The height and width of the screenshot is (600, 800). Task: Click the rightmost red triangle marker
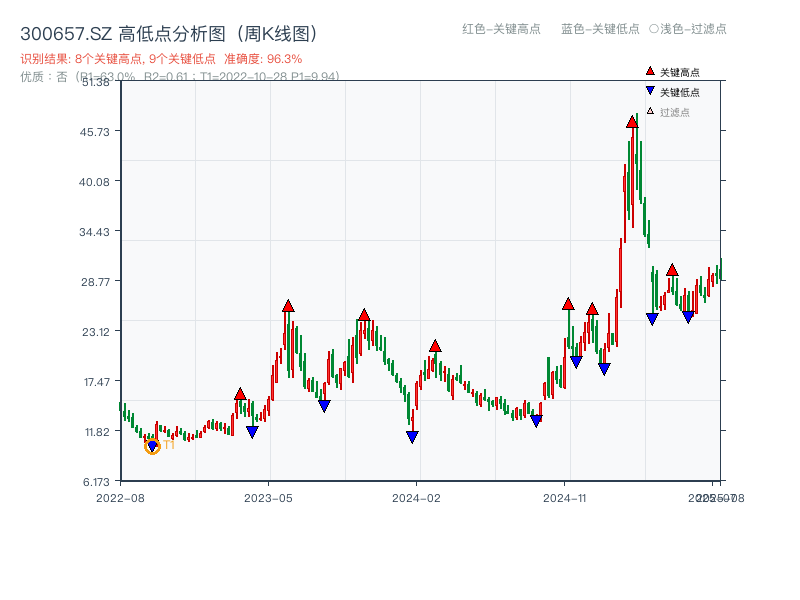tap(672, 267)
